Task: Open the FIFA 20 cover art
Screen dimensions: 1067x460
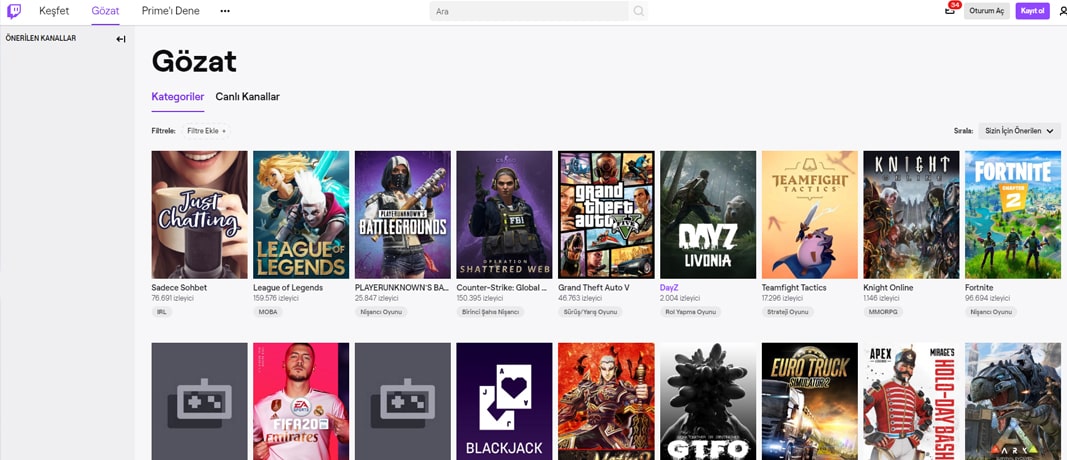Action: (301, 401)
